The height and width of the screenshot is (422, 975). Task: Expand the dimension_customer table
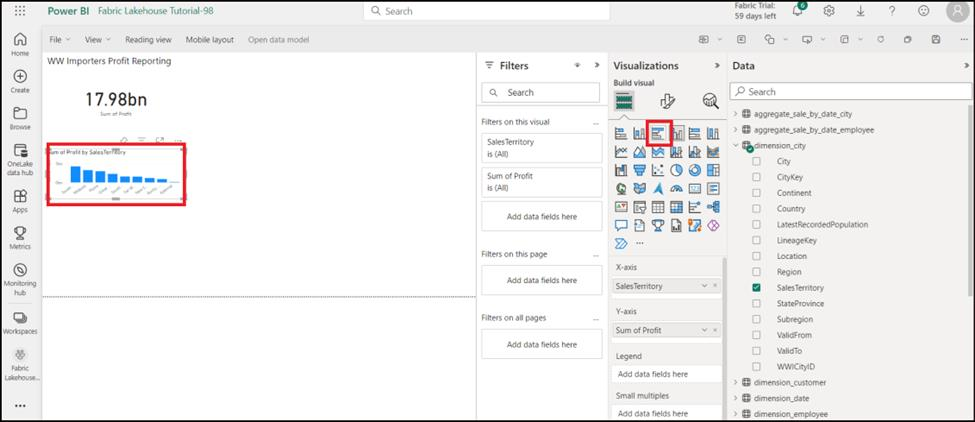[x=736, y=382]
